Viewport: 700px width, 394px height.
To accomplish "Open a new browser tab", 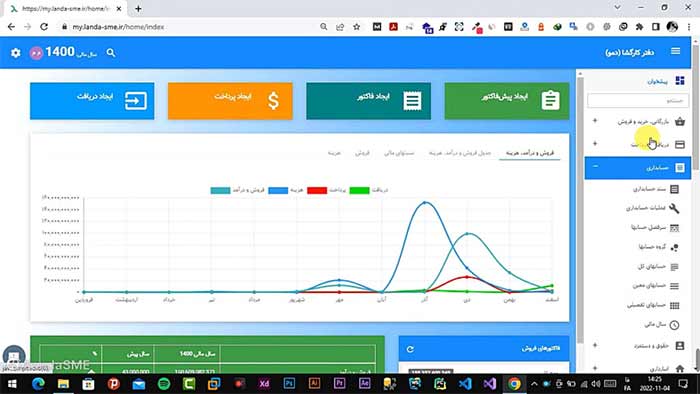I will coord(138,8).
